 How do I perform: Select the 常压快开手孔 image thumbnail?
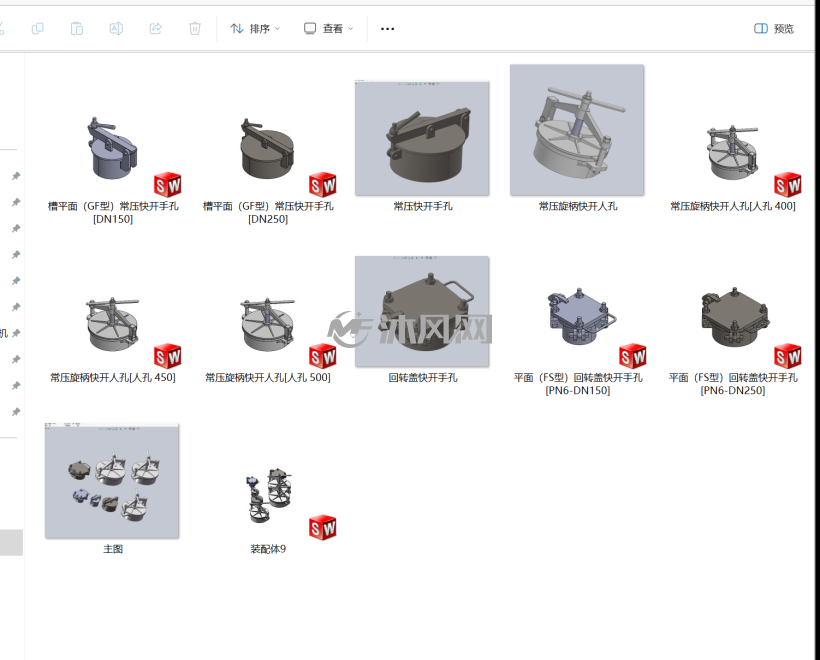point(422,139)
